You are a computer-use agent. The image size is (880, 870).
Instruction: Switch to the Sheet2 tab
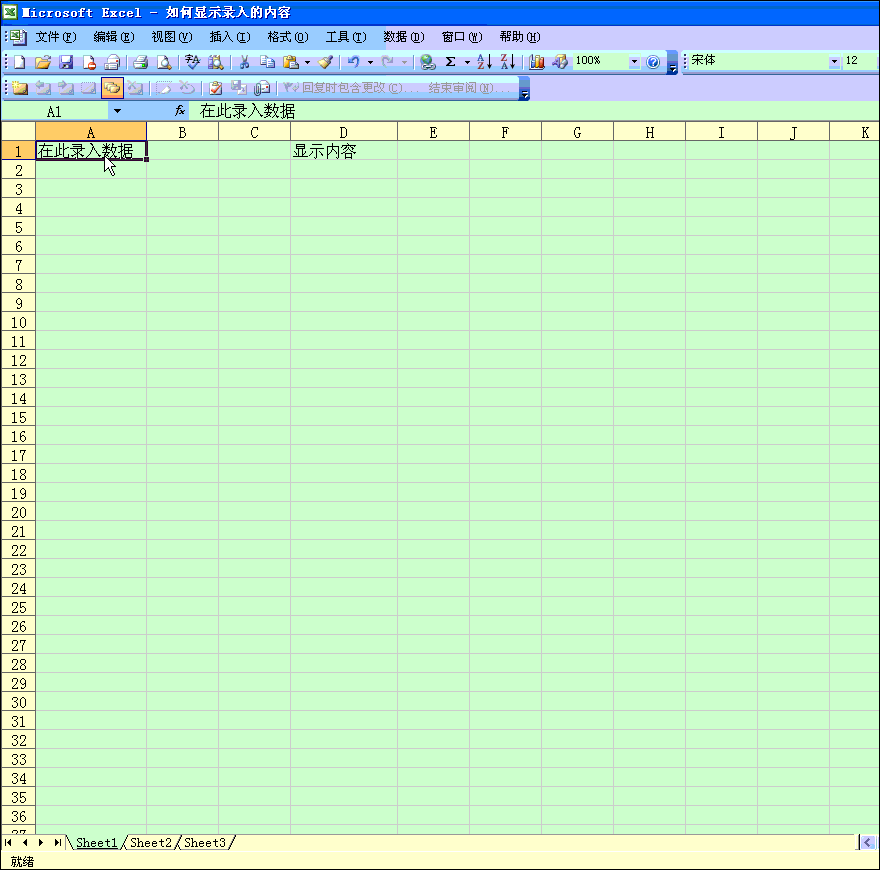[151, 843]
